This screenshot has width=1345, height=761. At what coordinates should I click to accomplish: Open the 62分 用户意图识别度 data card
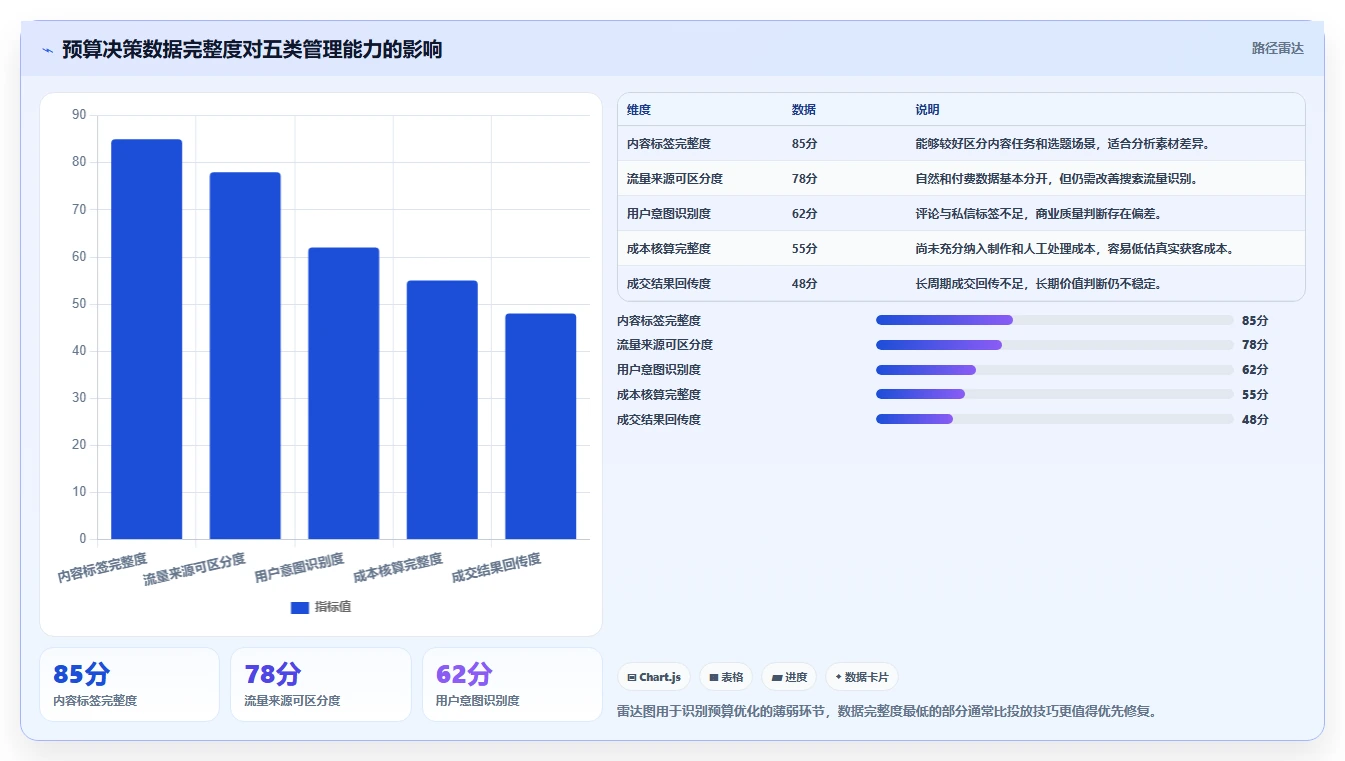click(x=512, y=684)
